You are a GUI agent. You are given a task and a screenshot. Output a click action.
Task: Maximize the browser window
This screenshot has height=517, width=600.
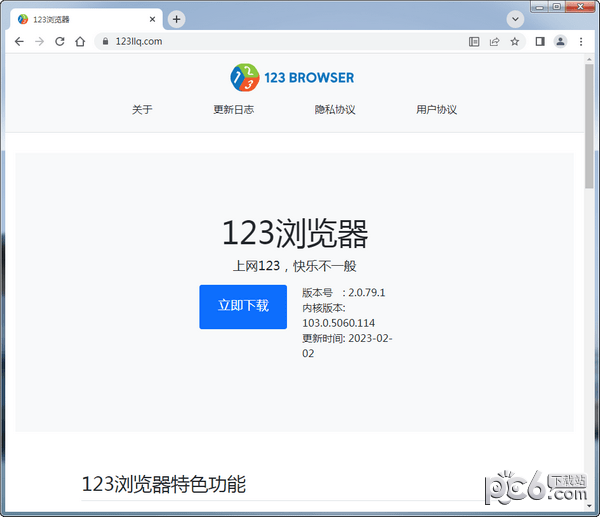click(x=557, y=7)
